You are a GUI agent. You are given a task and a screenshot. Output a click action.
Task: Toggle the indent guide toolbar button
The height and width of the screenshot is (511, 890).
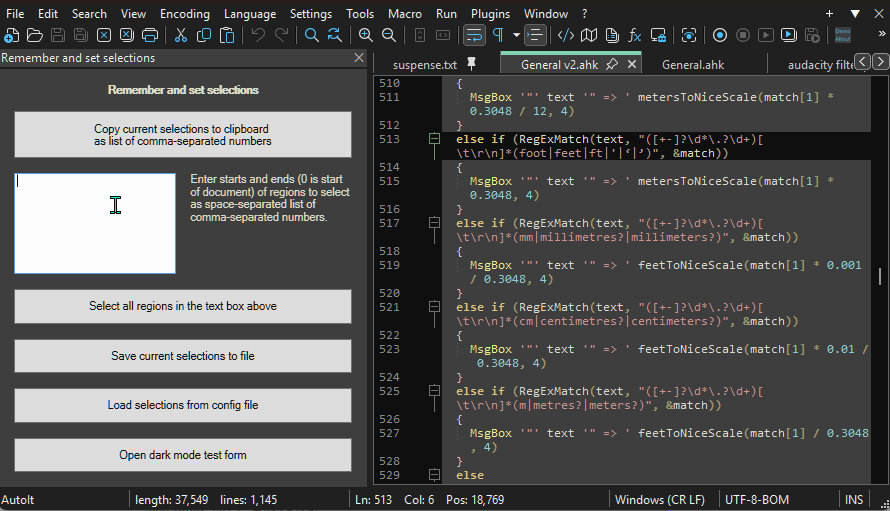[535, 35]
